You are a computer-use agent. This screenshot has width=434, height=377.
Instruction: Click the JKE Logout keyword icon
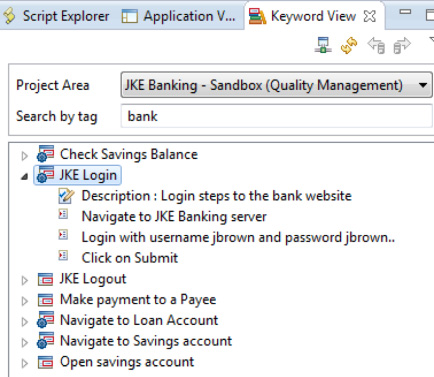tap(45, 279)
